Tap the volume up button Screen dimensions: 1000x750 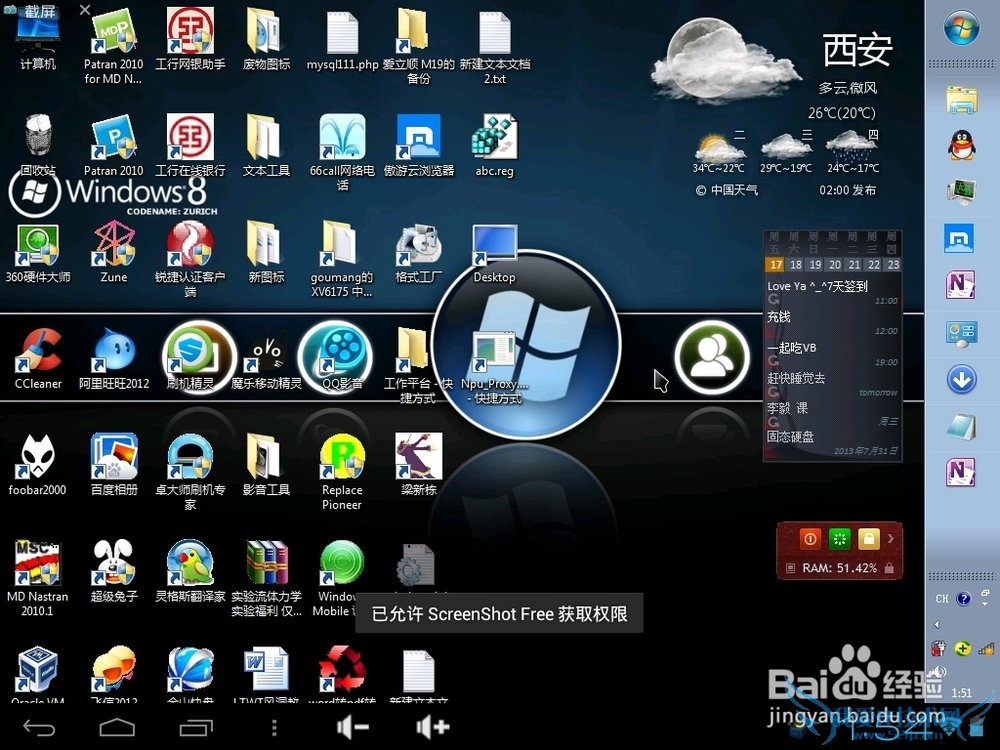tap(432, 727)
